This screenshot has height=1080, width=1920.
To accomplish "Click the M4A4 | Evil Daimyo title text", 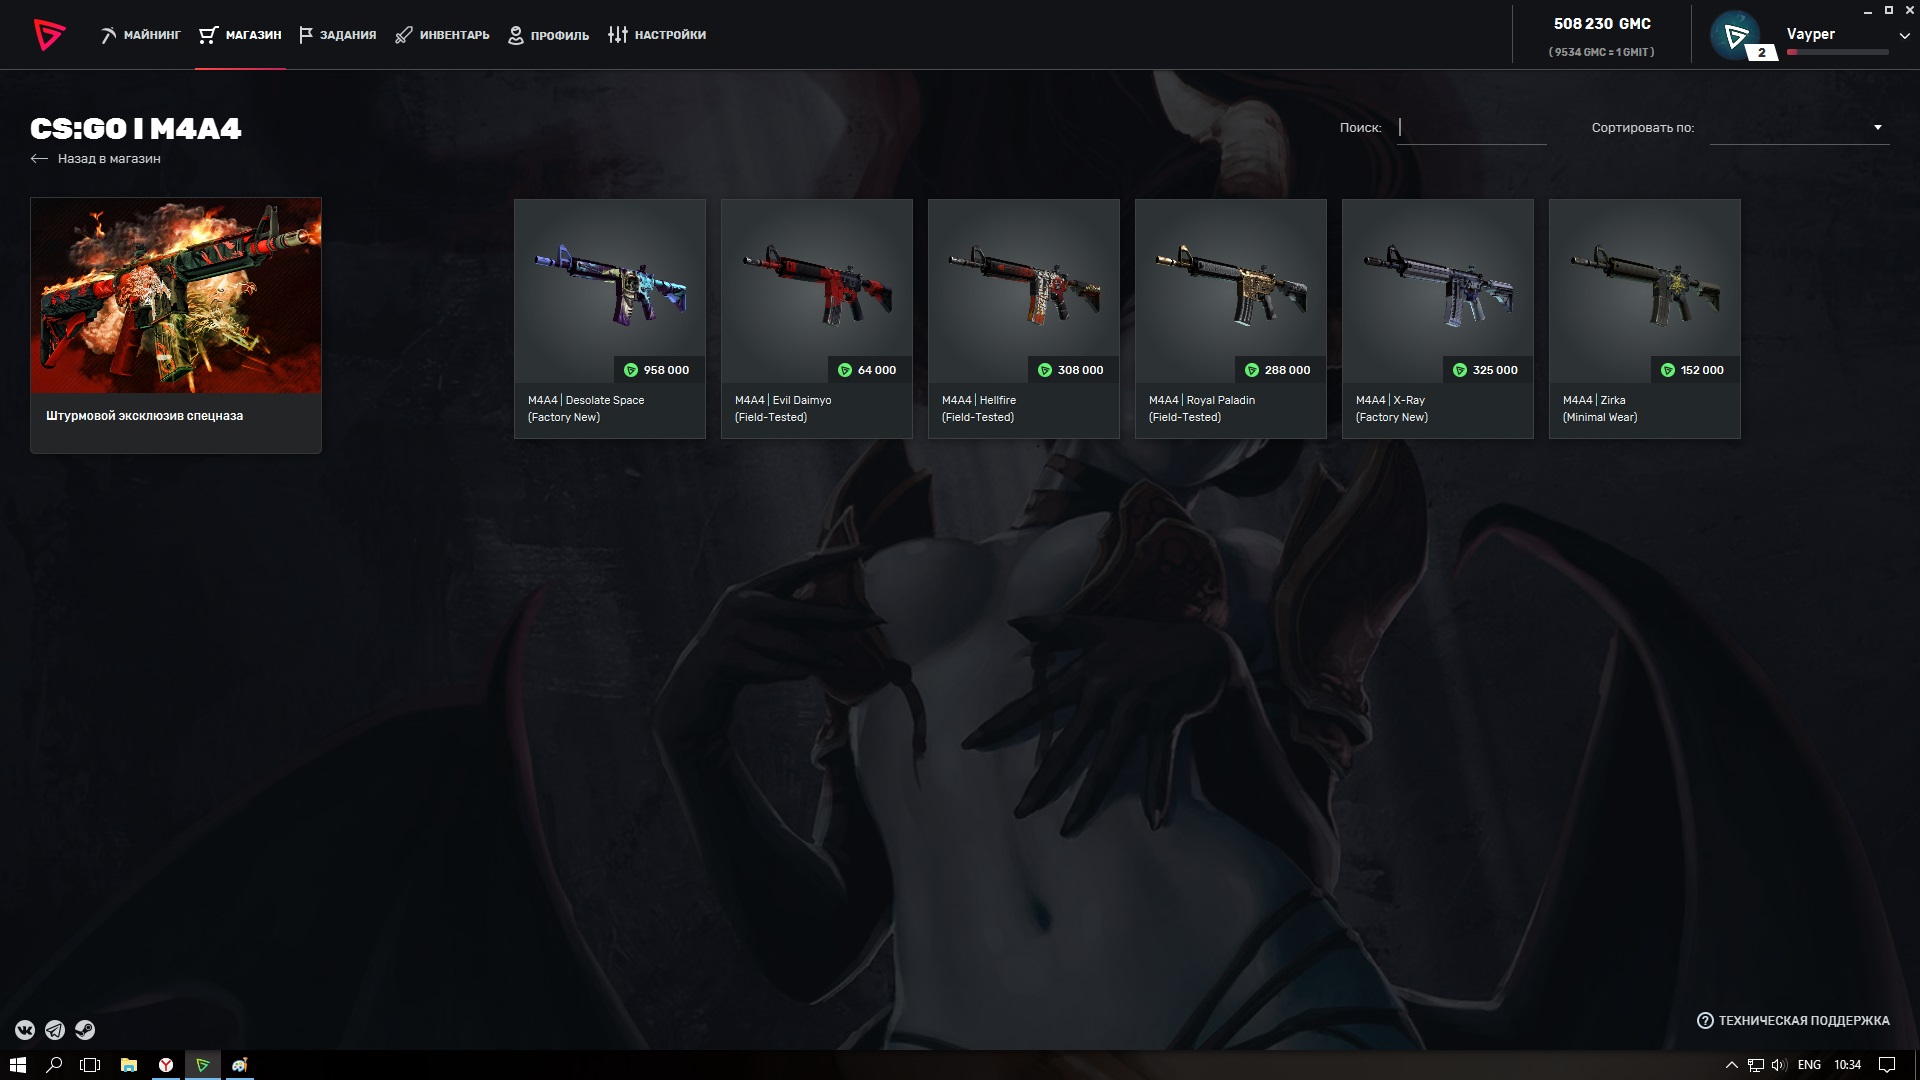I will [783, 400].
